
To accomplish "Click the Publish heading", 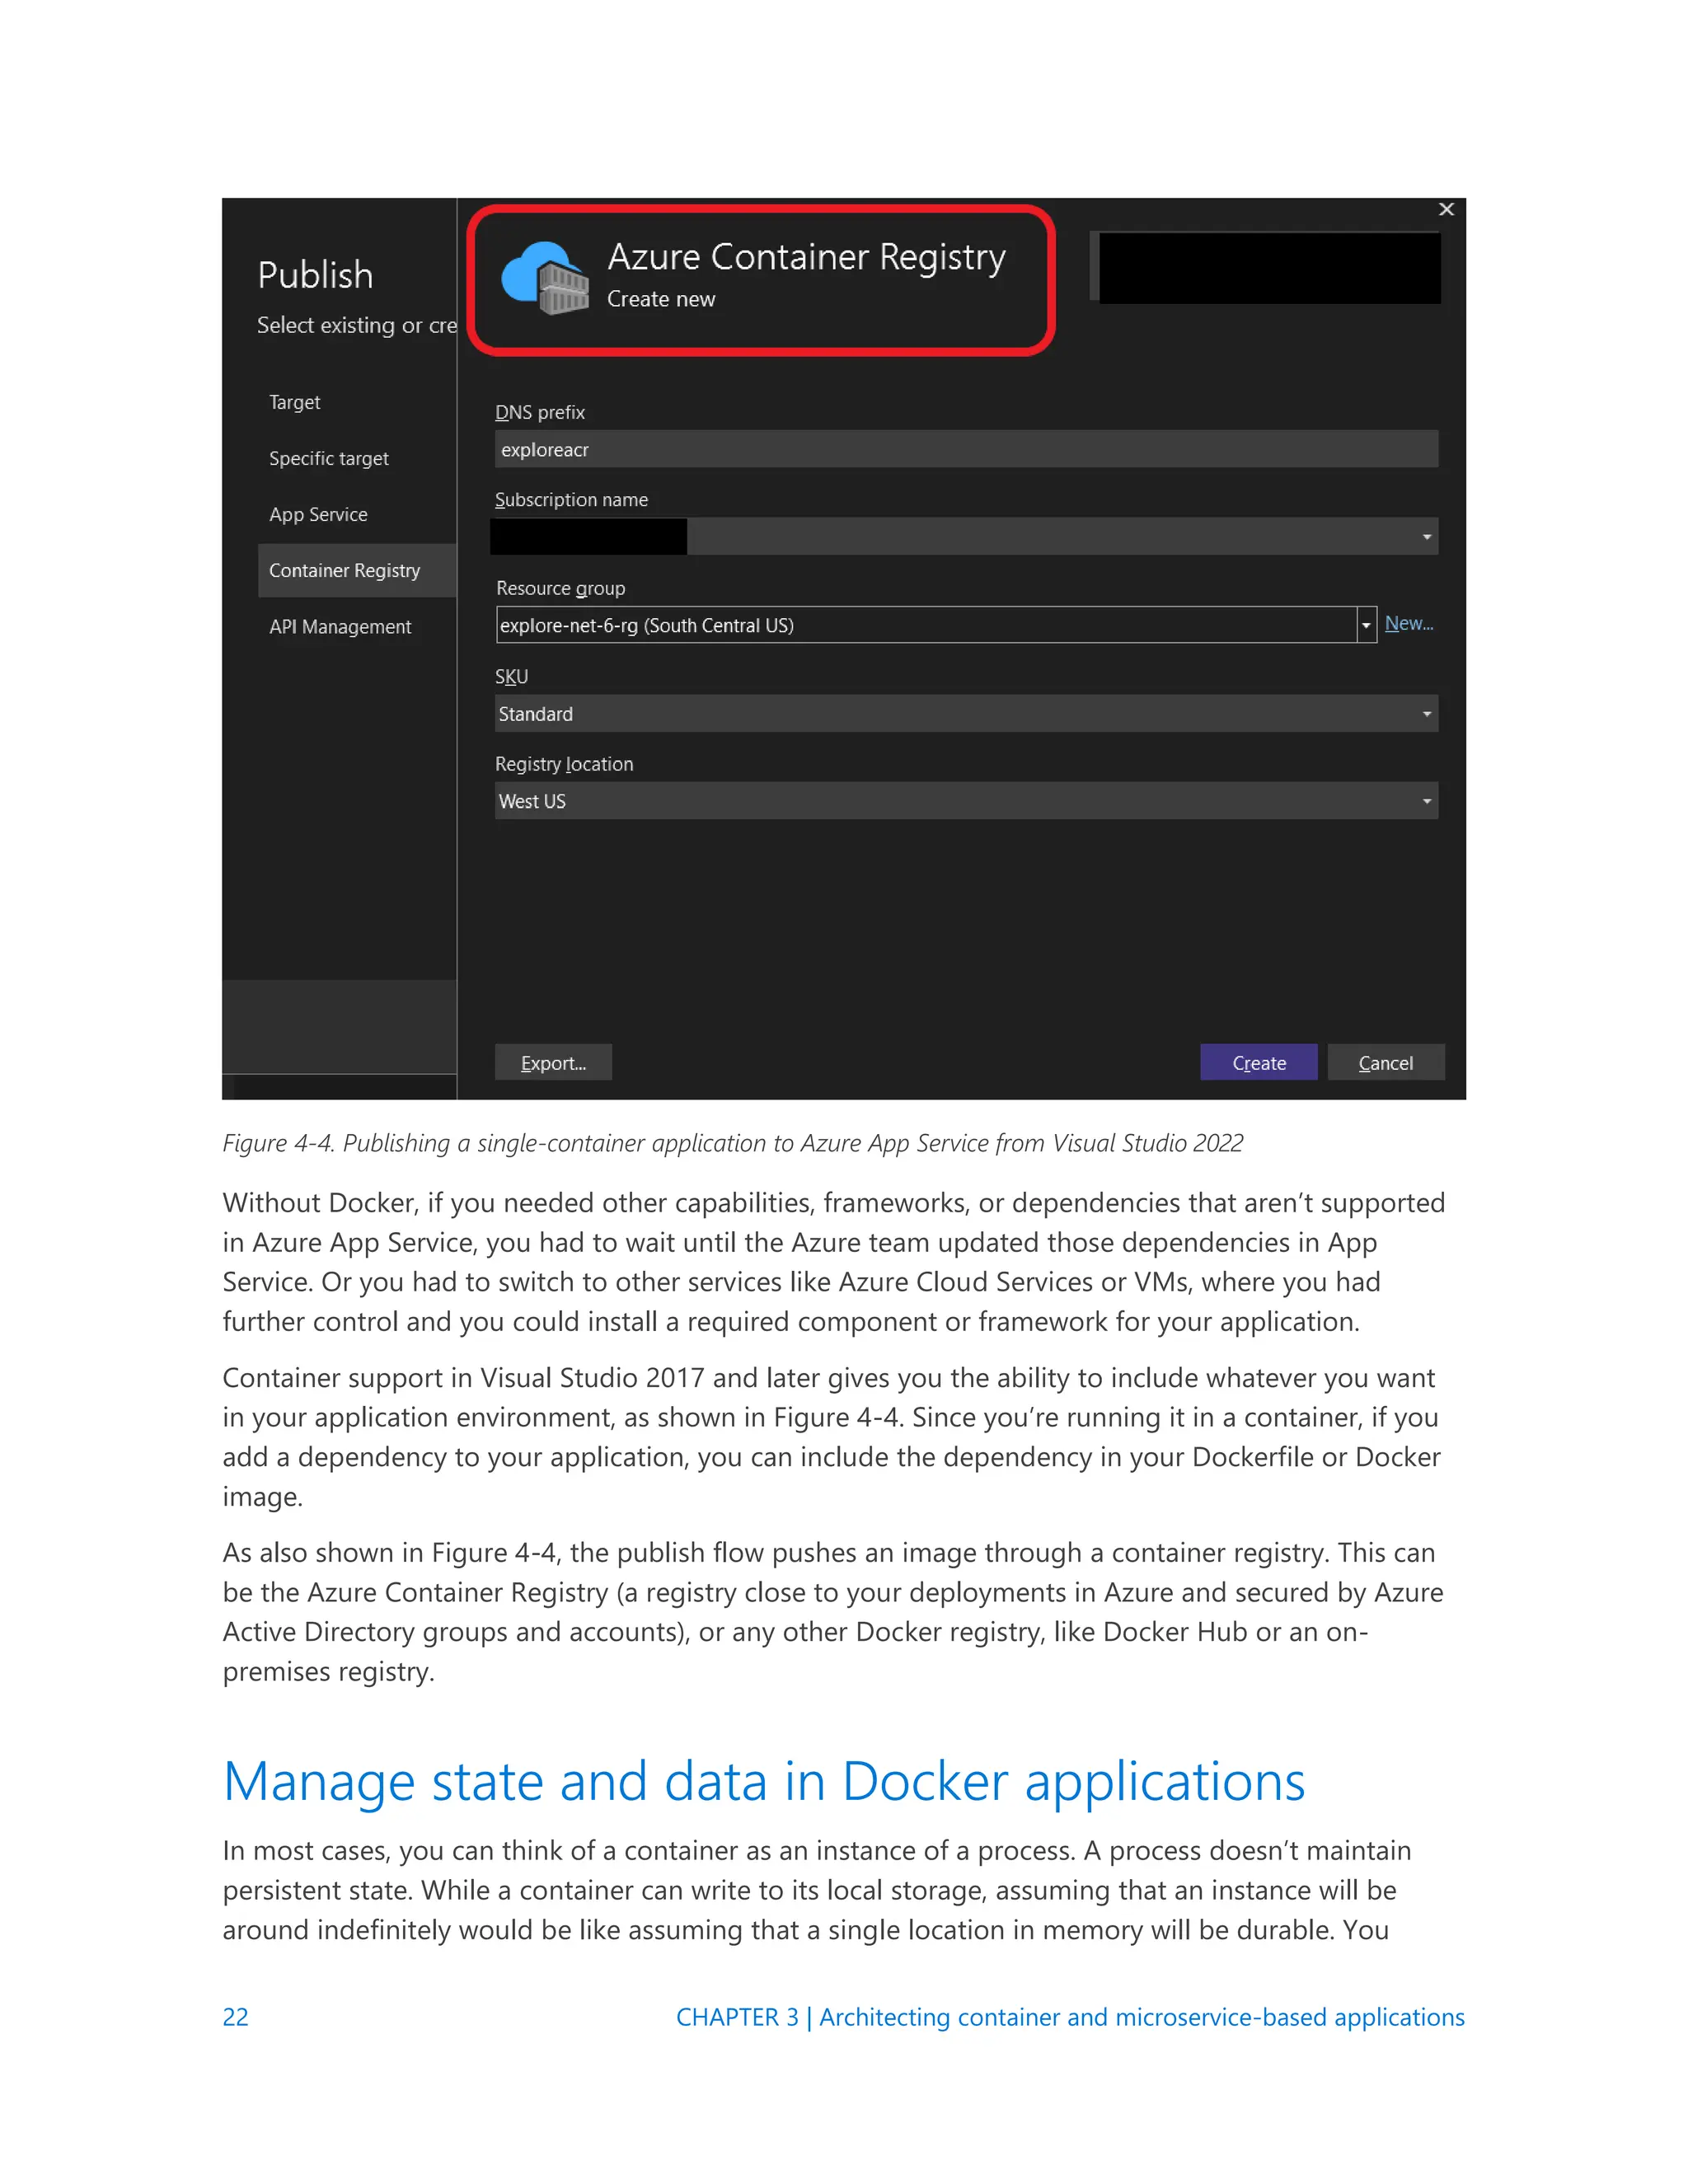I will click(x=315, y=275).
